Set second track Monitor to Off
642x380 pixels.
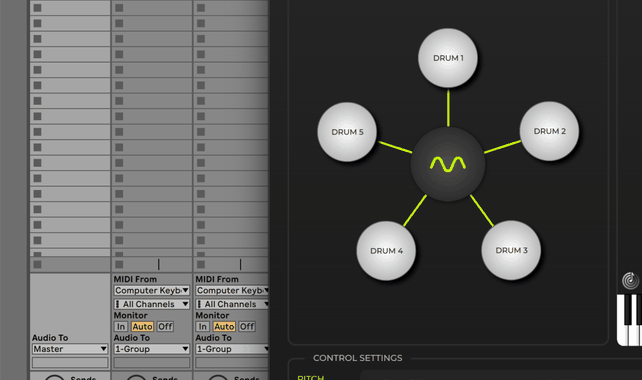(165, 326)
